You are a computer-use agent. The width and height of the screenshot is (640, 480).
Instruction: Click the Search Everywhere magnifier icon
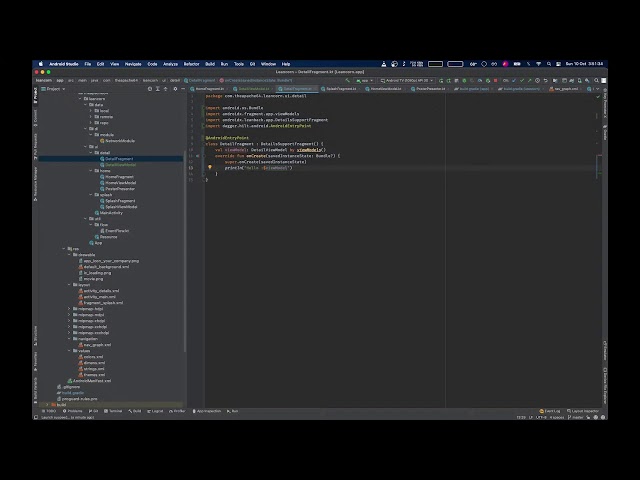click(596, 80)
